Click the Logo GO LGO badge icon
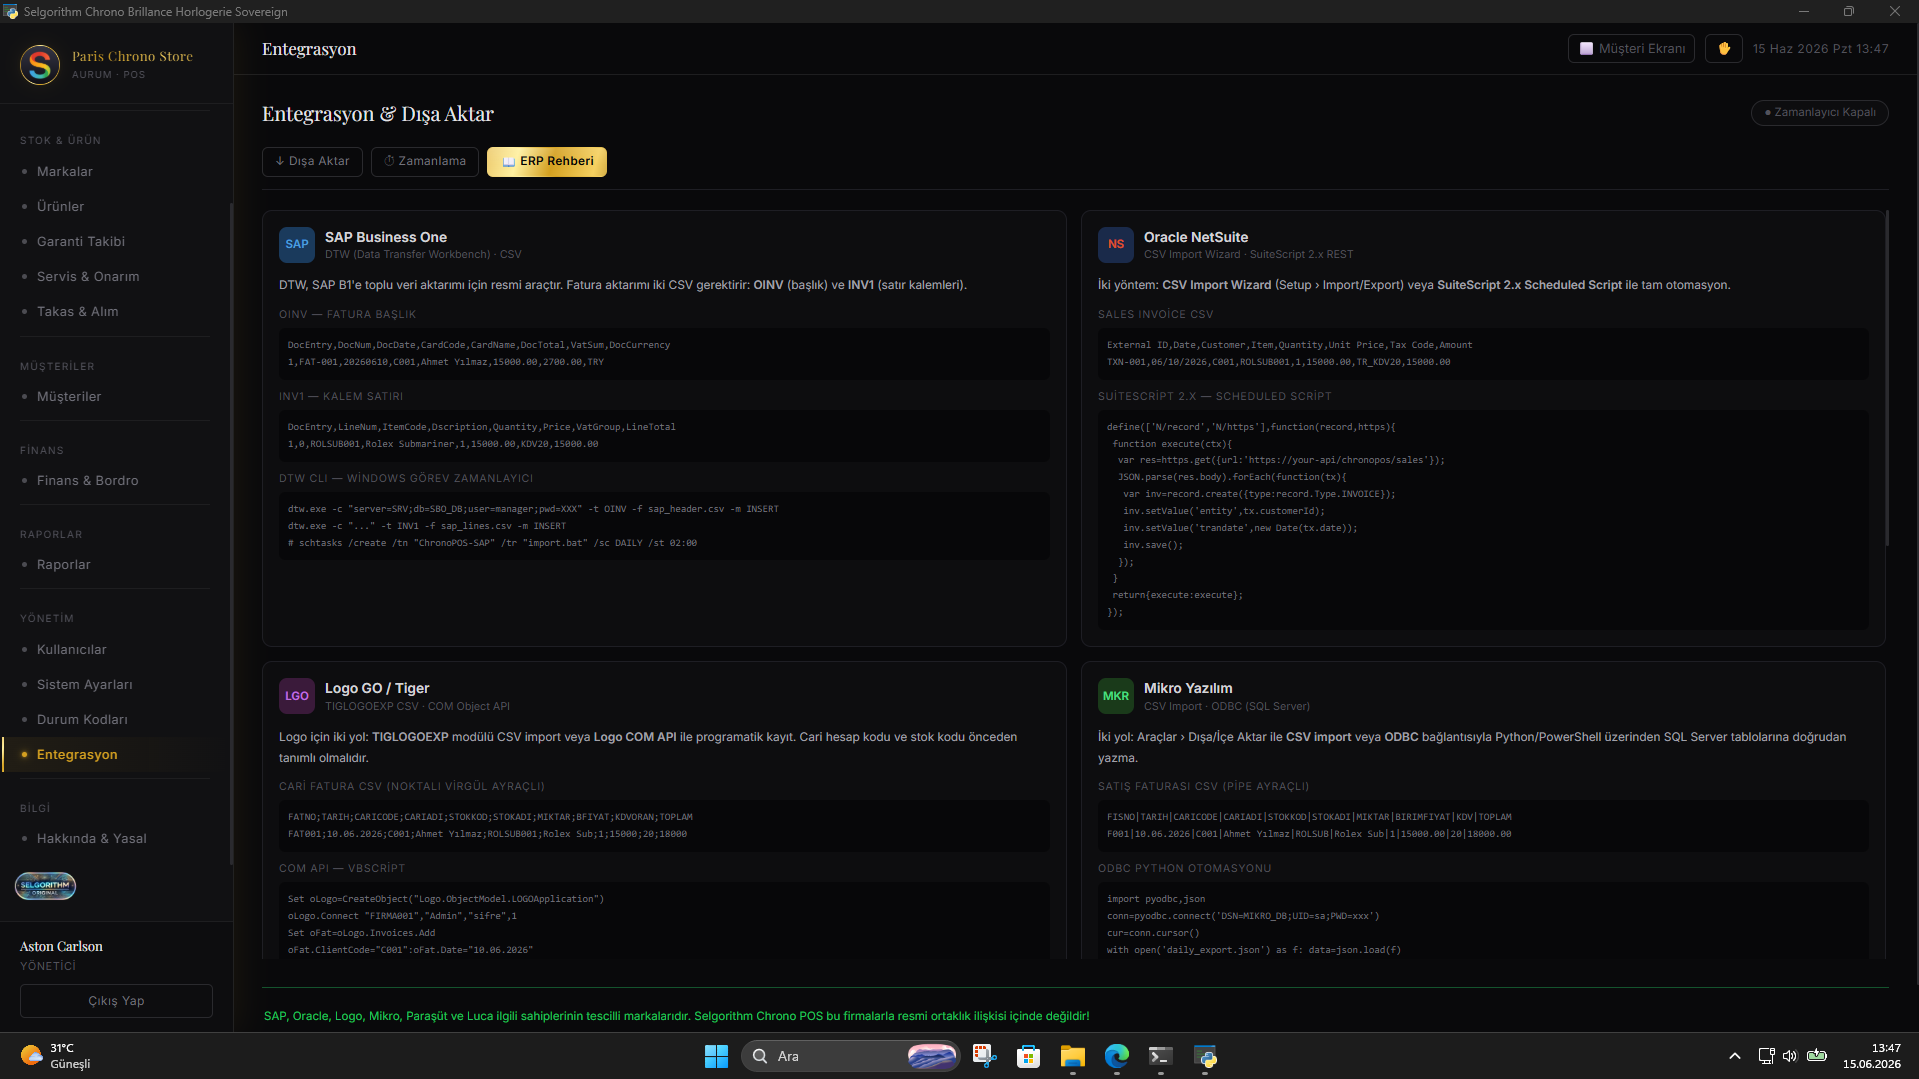The image size is (1919, 1079). coord(297,696)
